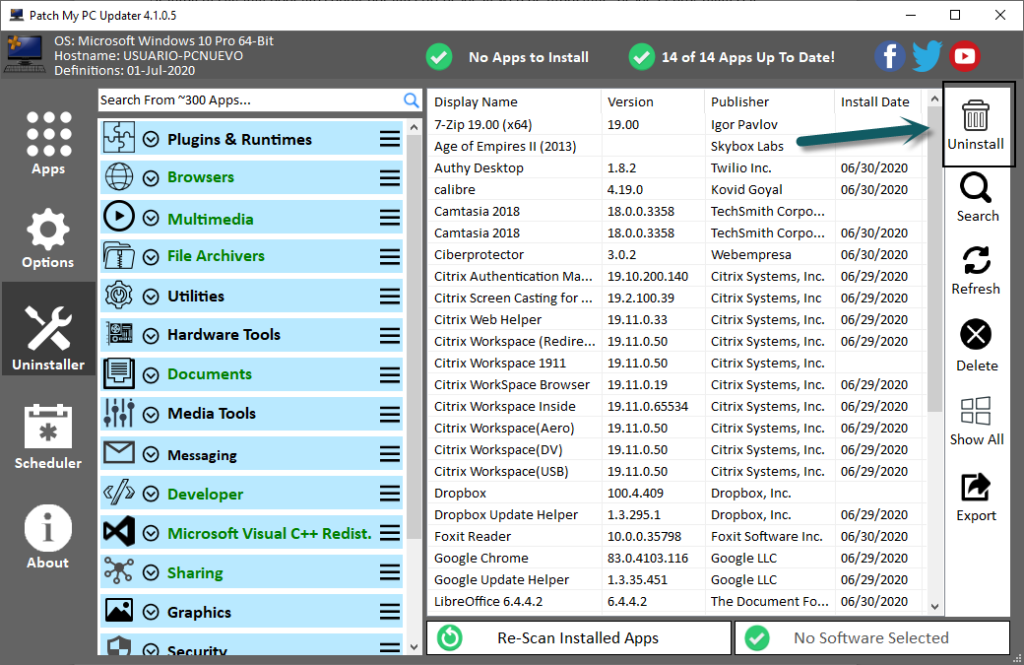Screen dimensions: 1024x665
Task: Open the Plugins & Runtimes hamburger menu
Action: pyautogui.click(x=390, y=138)
